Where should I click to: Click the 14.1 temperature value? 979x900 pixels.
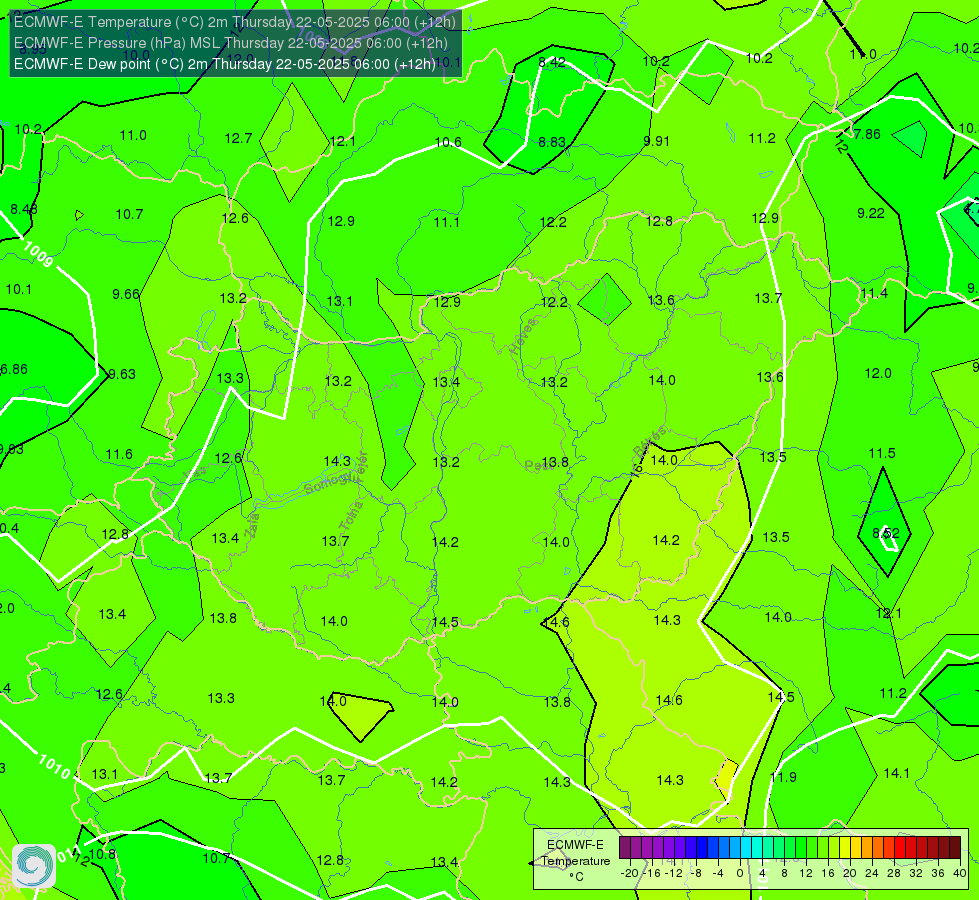tap(897, 774)
